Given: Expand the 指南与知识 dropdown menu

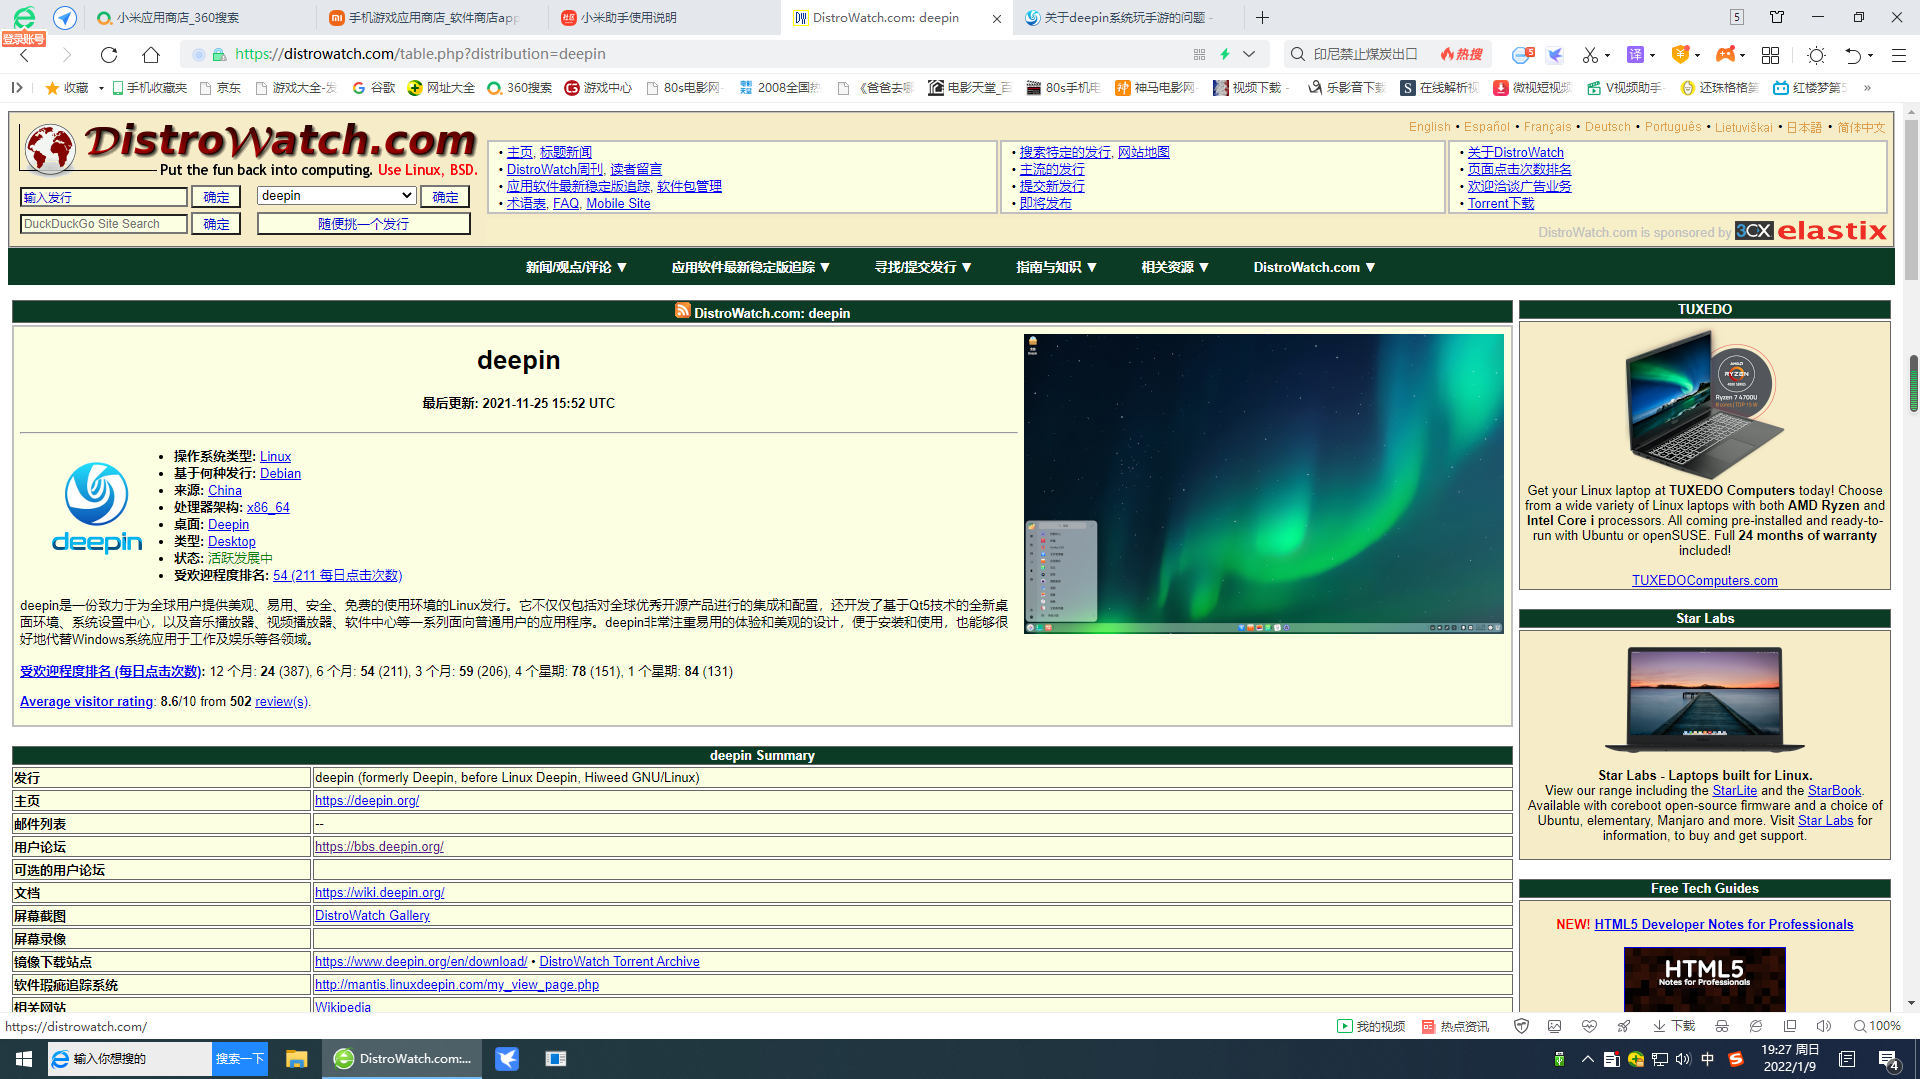Looking at the screenshot, I should [x=1057, y=267].
